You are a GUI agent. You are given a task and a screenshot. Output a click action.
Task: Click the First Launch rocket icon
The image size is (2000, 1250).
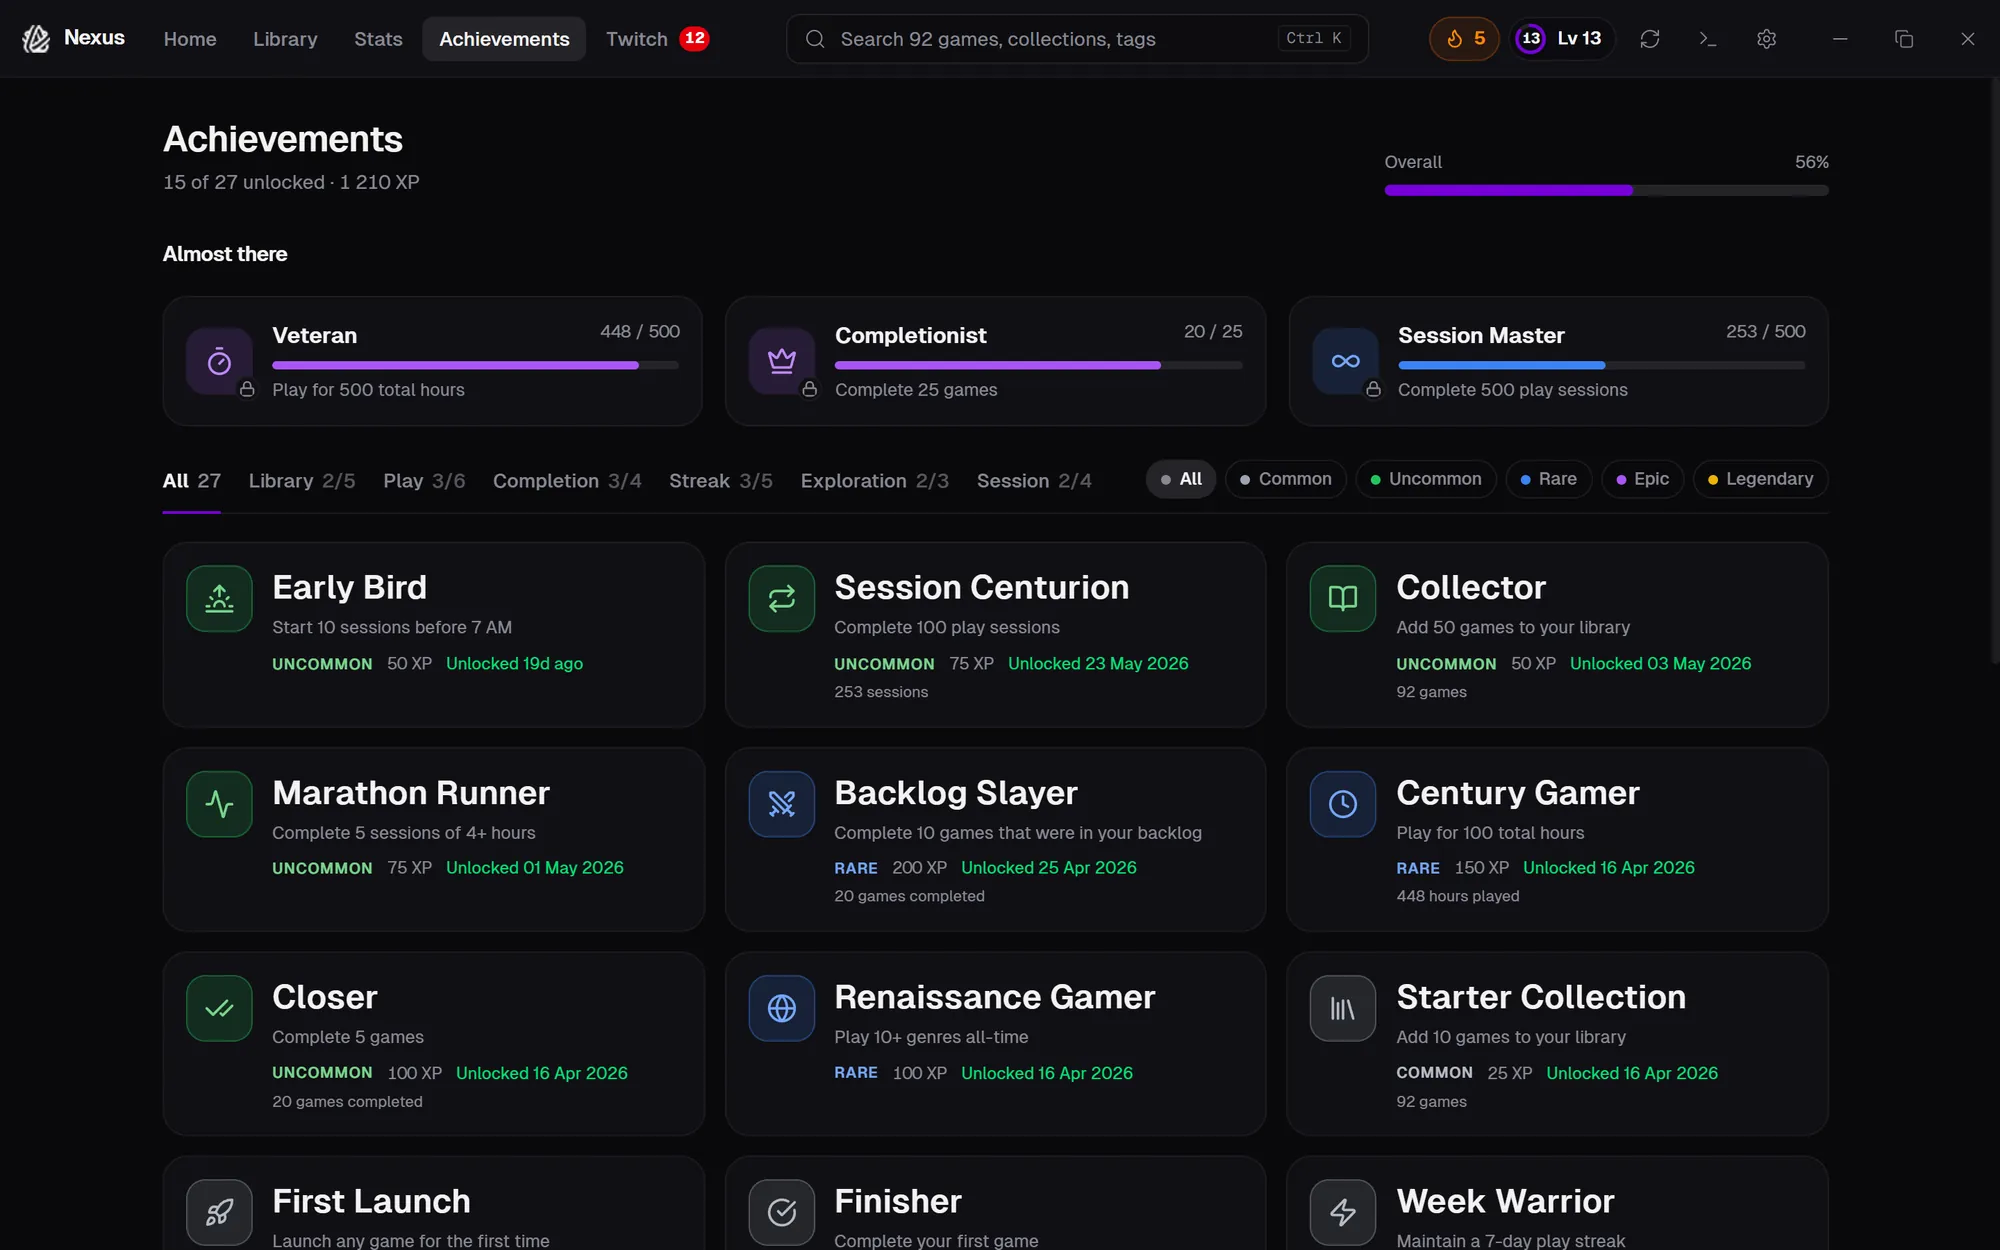point(219,1213)
